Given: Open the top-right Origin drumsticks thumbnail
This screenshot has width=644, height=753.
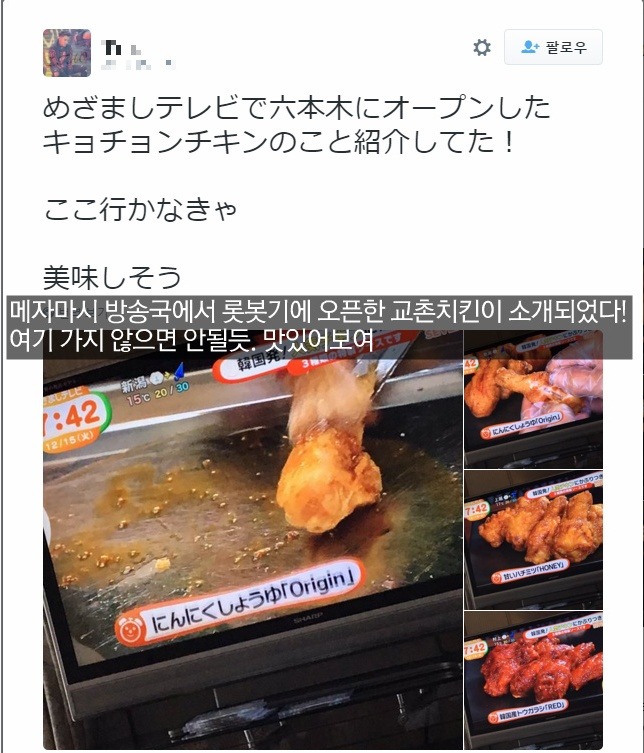Looking at the screenshot, I should (x=534, y=399).
